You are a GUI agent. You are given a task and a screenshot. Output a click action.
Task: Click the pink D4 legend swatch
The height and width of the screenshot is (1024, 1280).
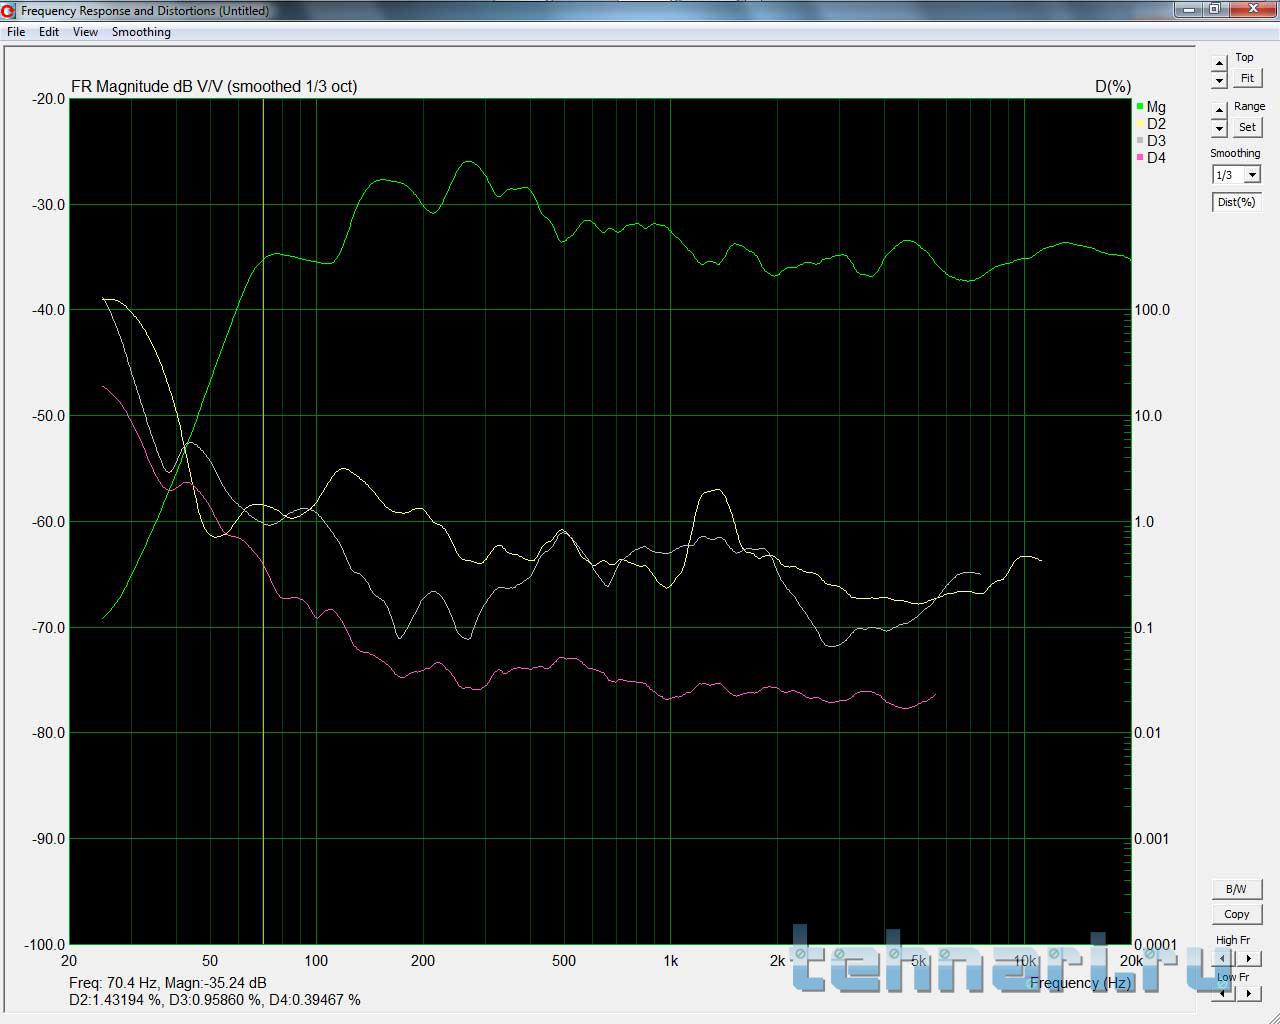pos(1140,158)
